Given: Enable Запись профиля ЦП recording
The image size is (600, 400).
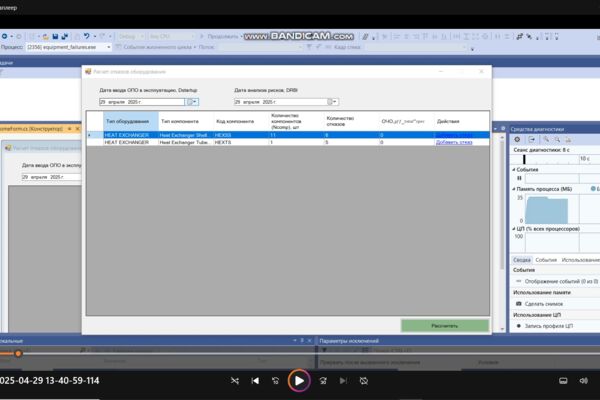Looking at the screenshot, I should (x=549, y=326).
